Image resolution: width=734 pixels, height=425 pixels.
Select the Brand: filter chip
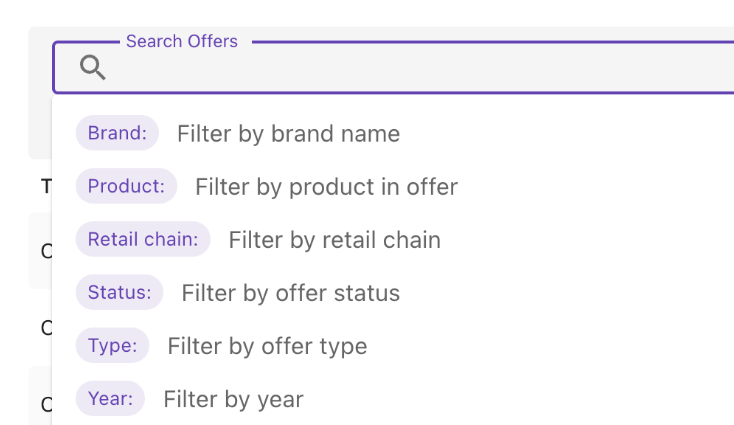117,133
